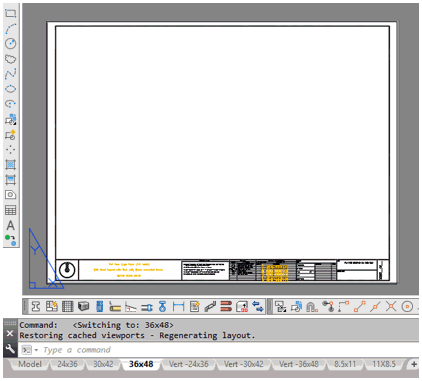Screen dimensions: 422x381
Task: Select the Revision Cloud tool
Action: pyautogui.click(x=11, y=59)
